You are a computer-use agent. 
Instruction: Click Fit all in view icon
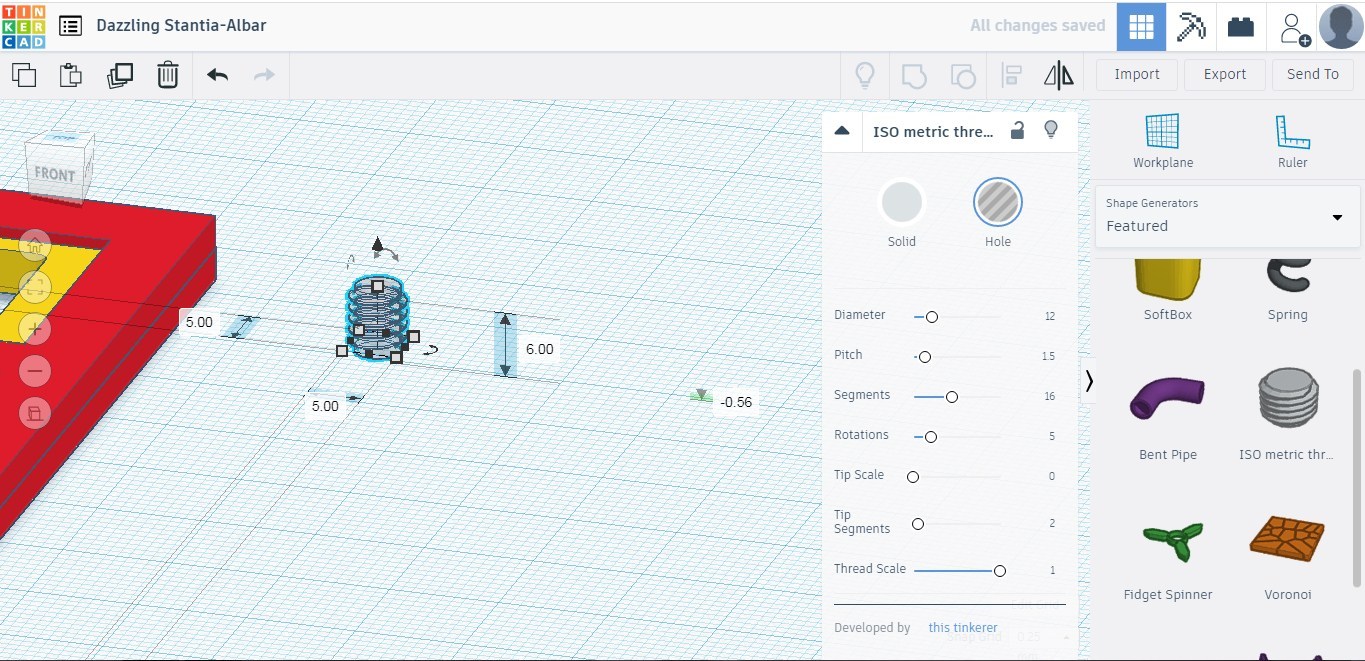coord(35,286)
